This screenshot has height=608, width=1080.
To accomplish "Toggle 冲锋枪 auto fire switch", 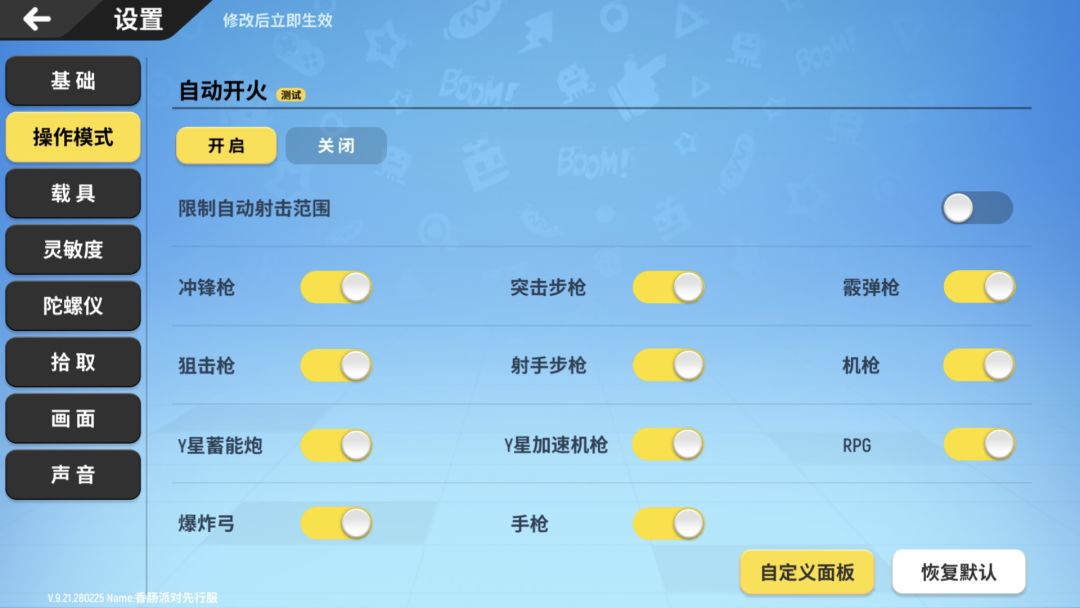I will pos(336,287).
